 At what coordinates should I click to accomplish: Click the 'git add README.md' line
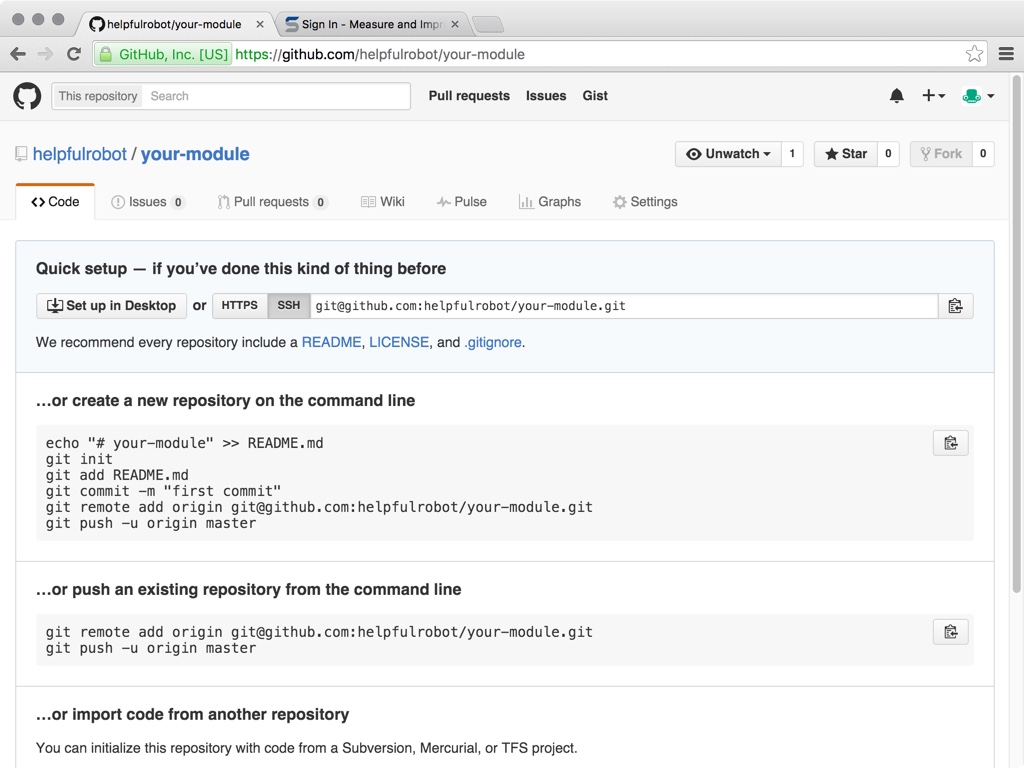tap(117, 475)
